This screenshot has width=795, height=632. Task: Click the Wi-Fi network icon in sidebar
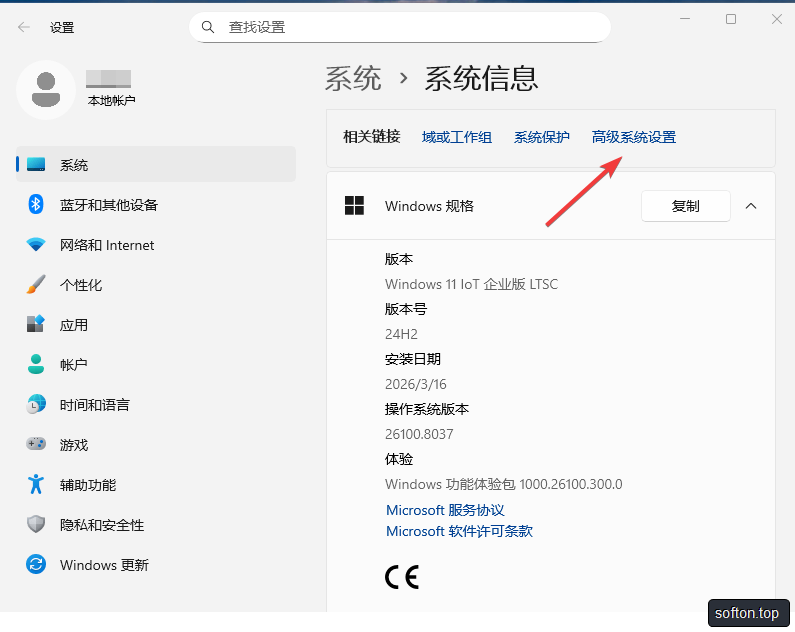point(36,245)
